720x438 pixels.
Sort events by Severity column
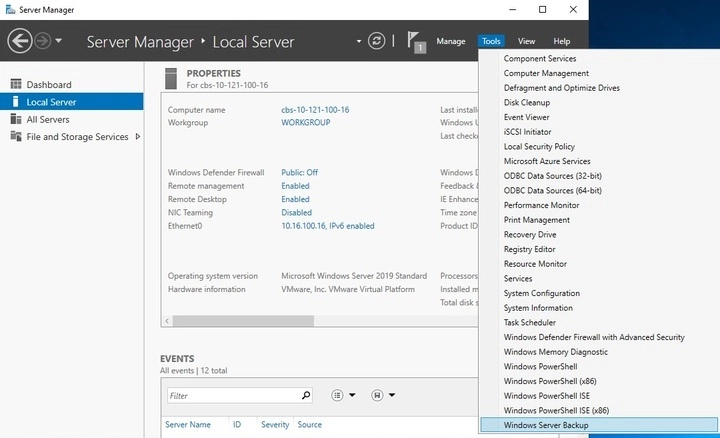[275, 425]
